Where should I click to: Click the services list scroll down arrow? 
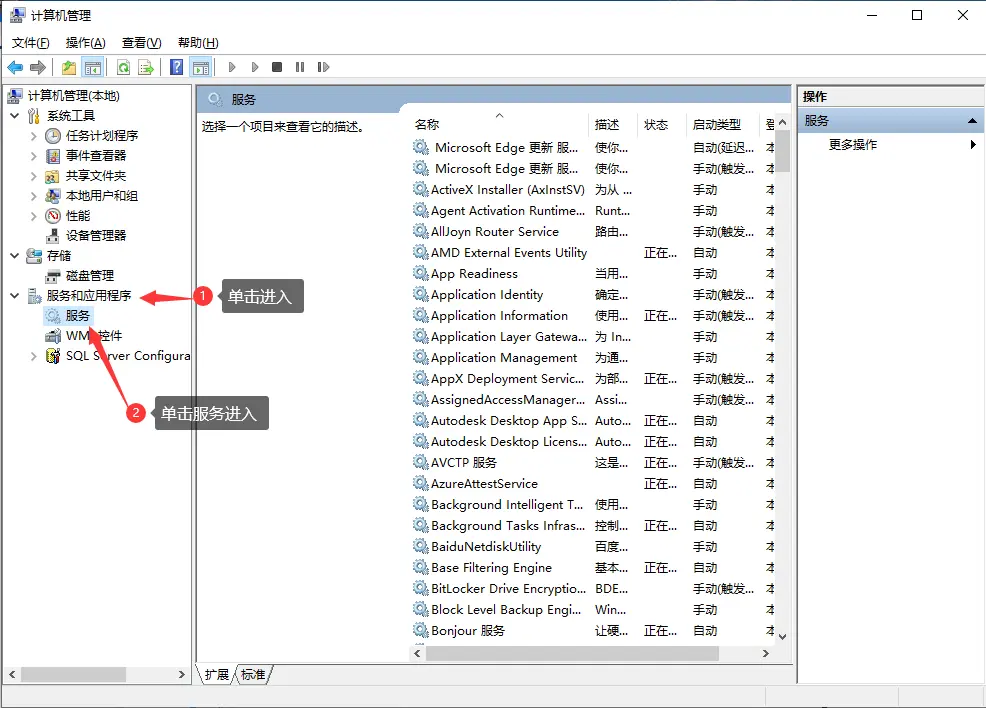[782, 636]
